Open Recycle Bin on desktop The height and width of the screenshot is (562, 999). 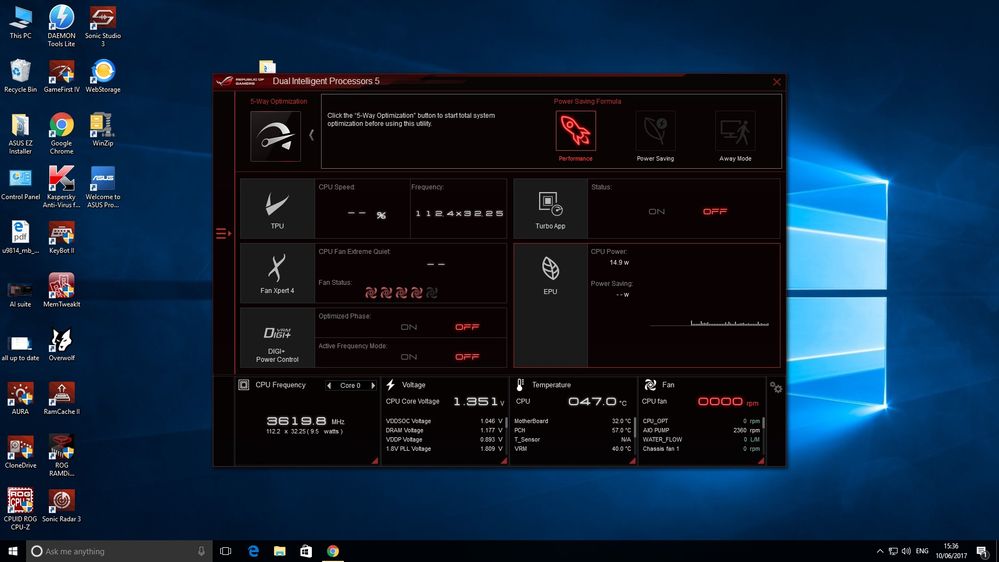click(x=20, y=76)
